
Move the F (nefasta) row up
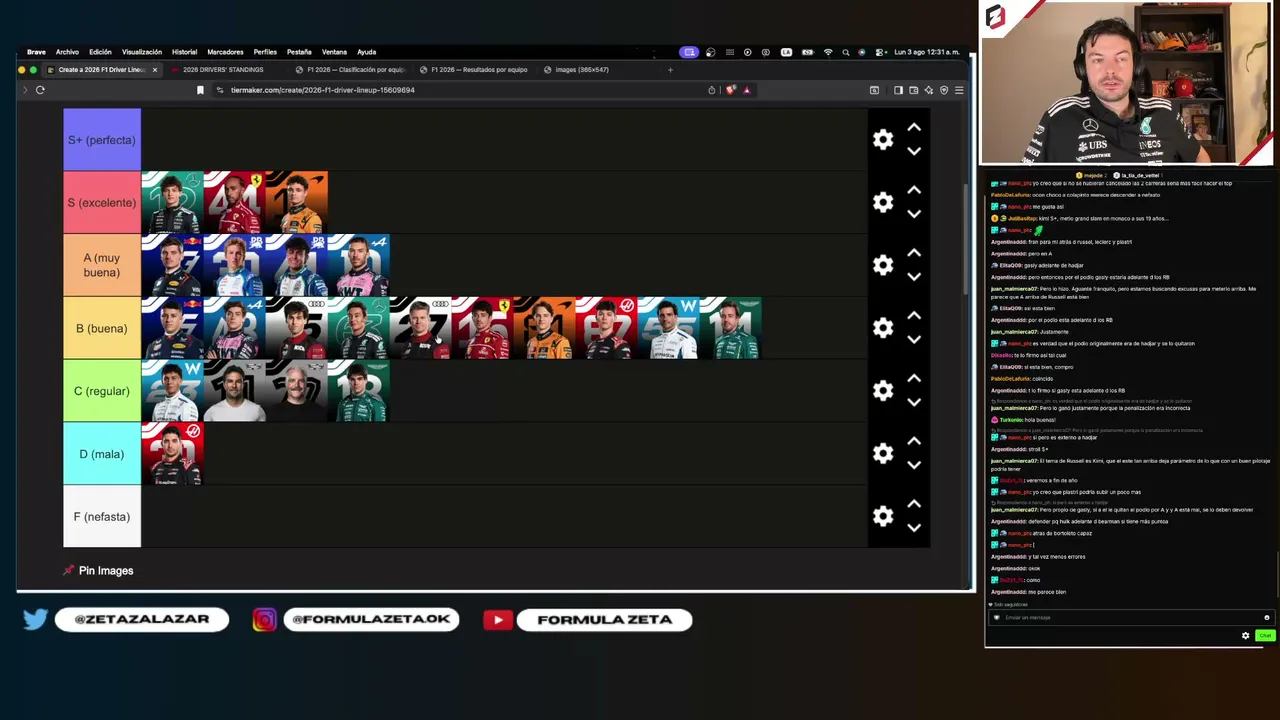pyautogui.click(x=914, y=504)
